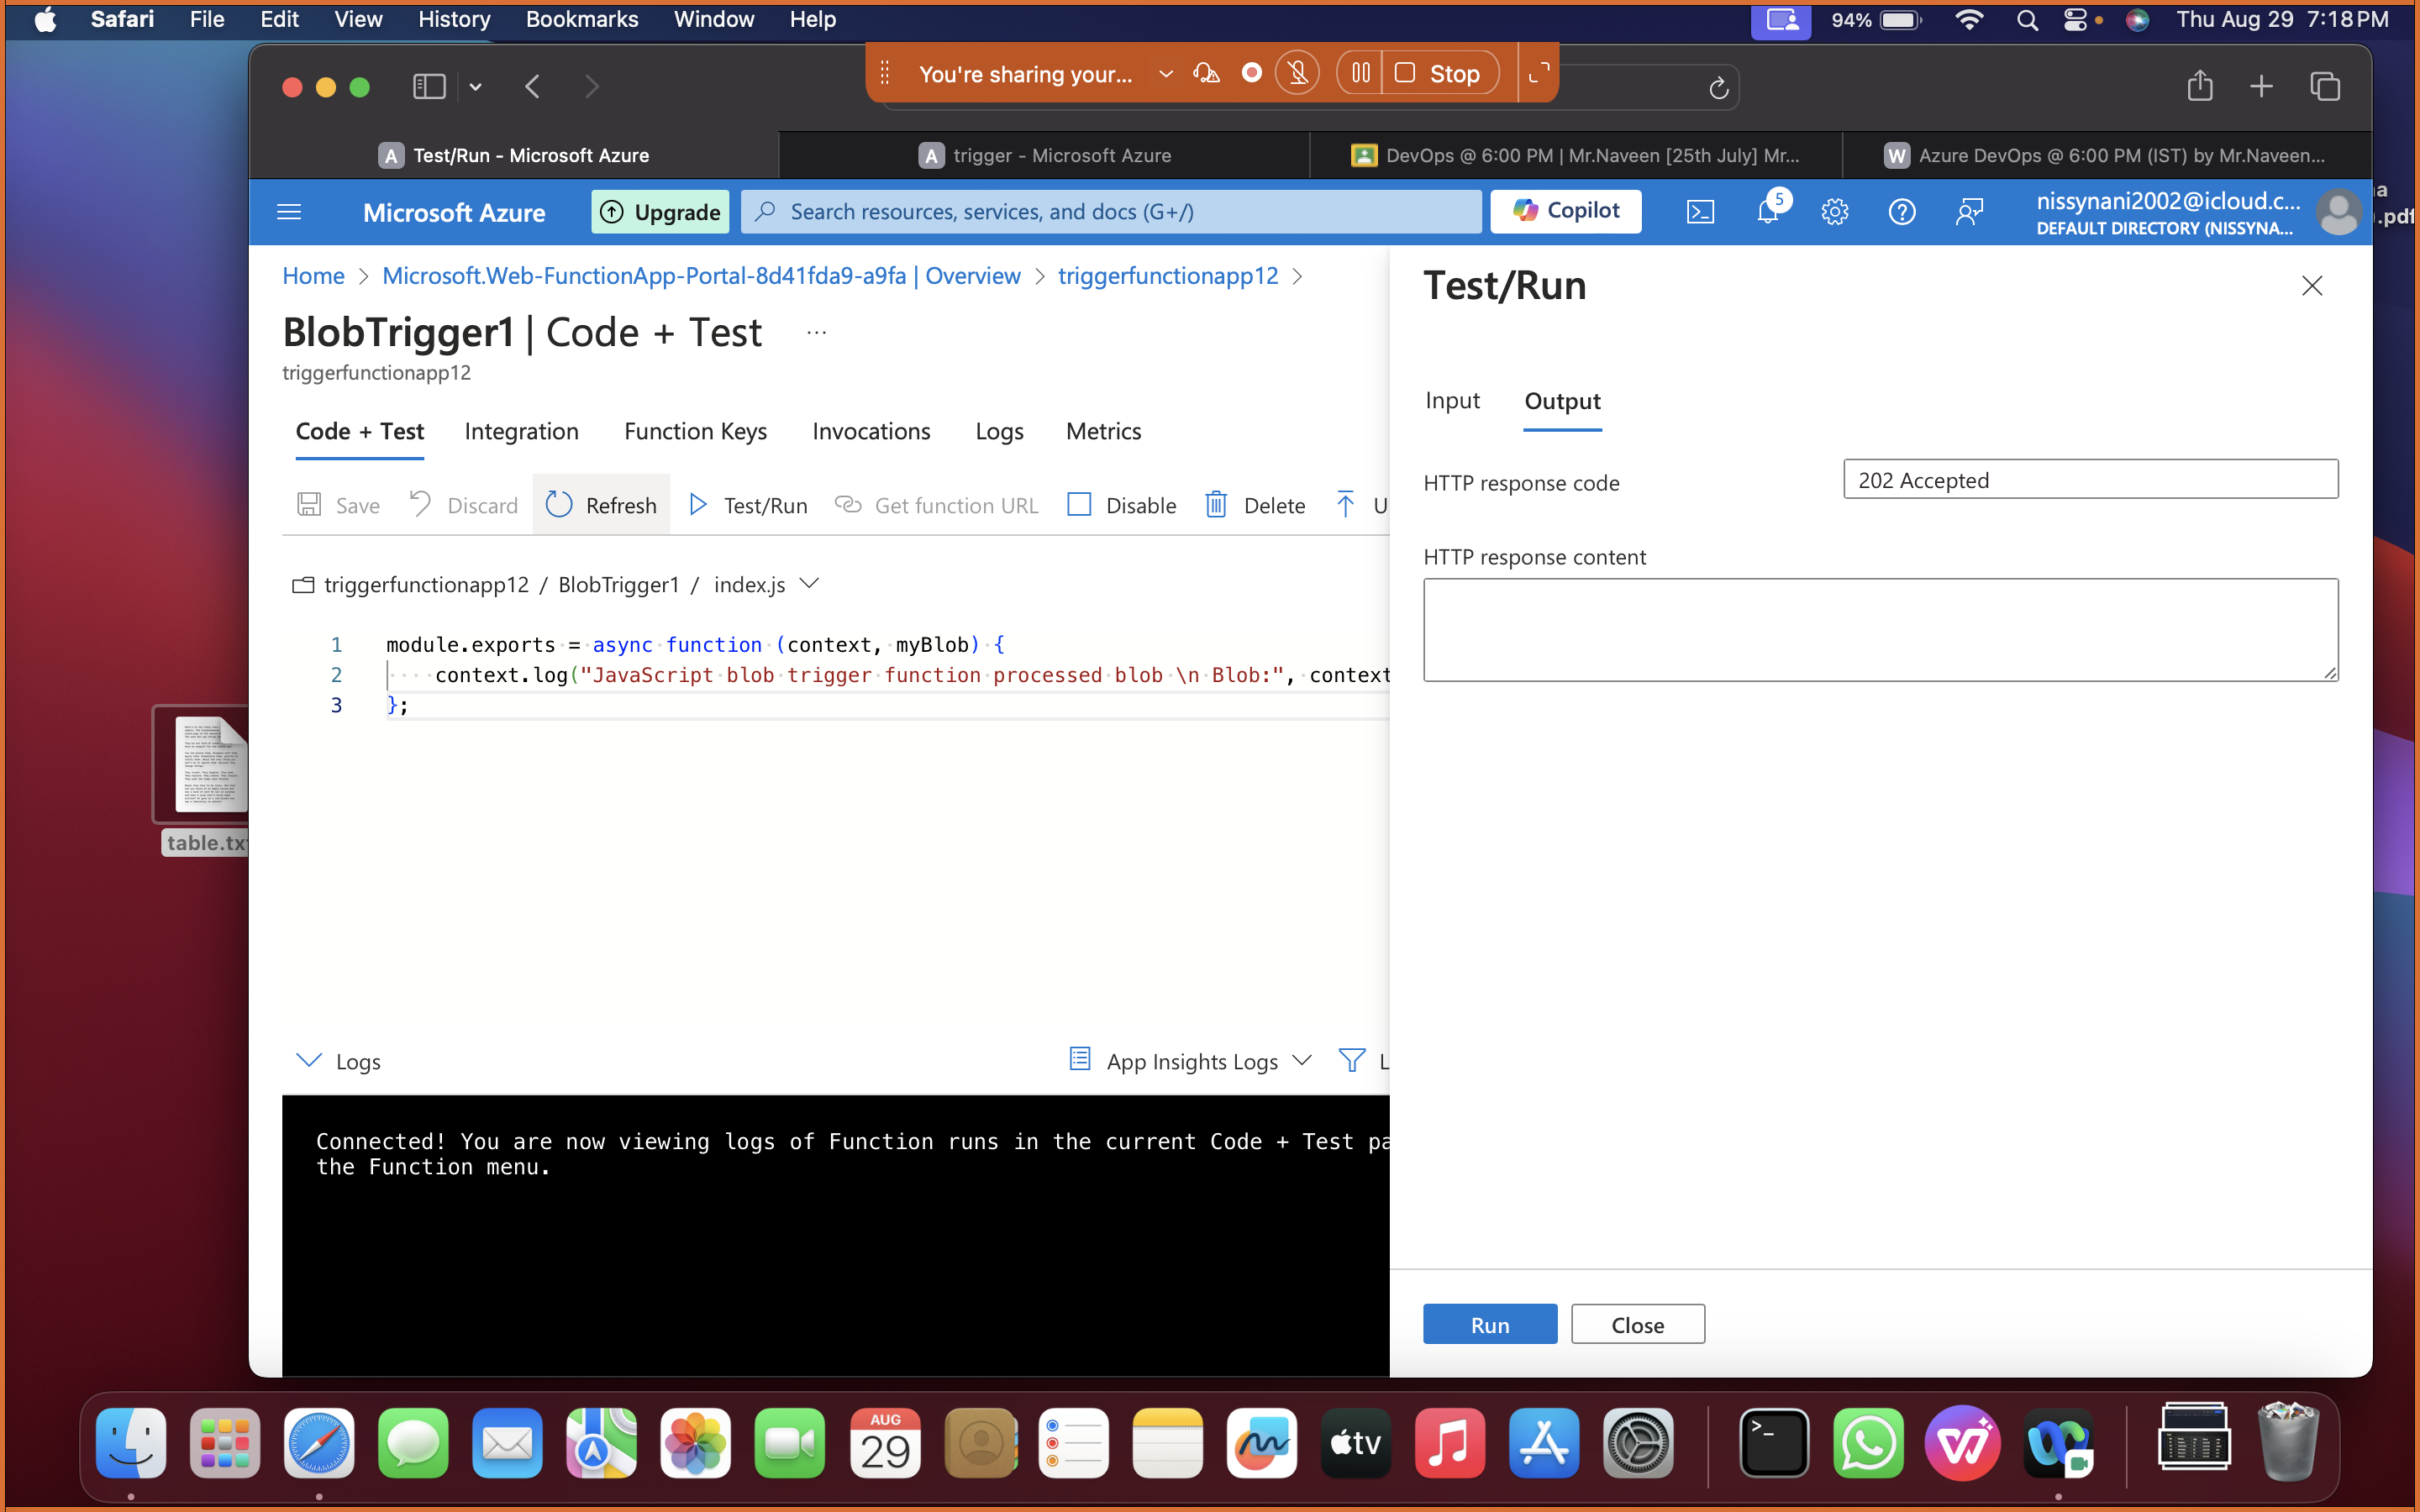2420x1512 pixels.
Task: Click the Upgrade button
Action: (660, 211)
